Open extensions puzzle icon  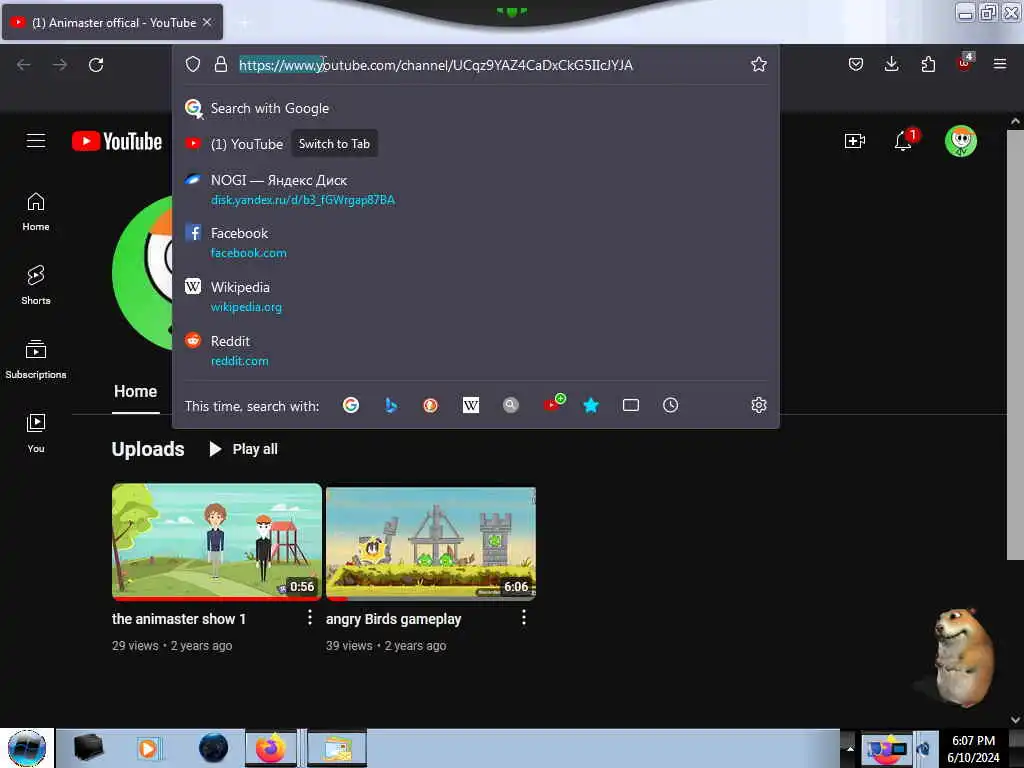click(x=928, y=64)
